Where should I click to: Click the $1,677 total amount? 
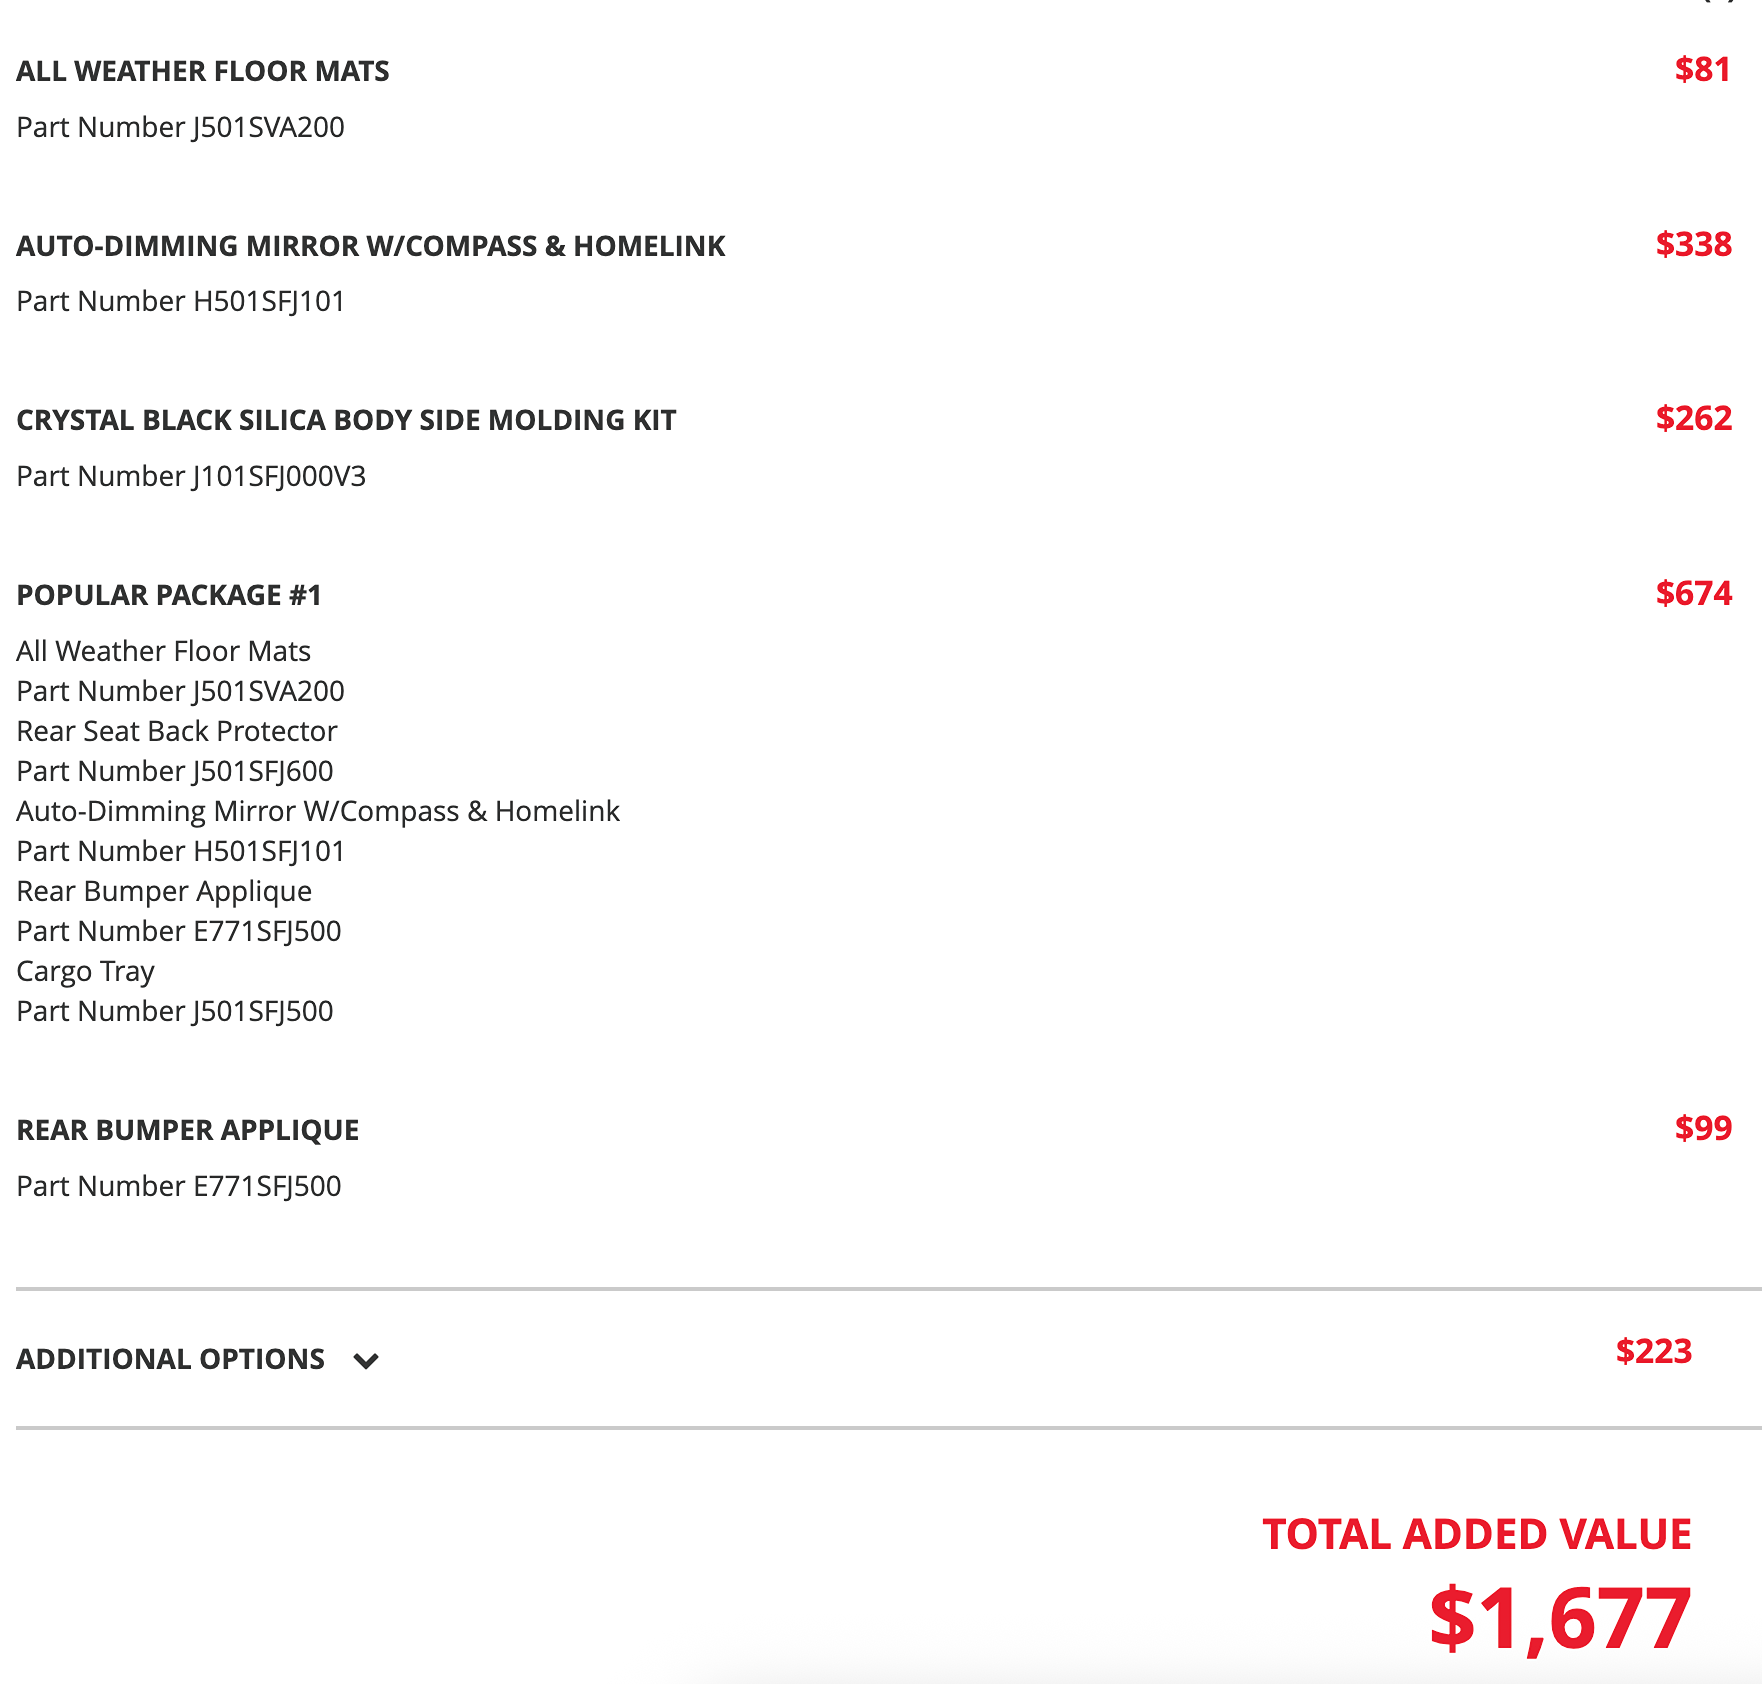click(1560, 1618)
